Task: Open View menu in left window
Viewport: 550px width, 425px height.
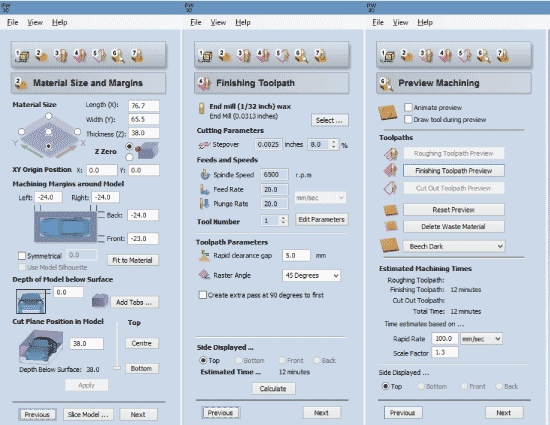Action: (x=35, y=22)
